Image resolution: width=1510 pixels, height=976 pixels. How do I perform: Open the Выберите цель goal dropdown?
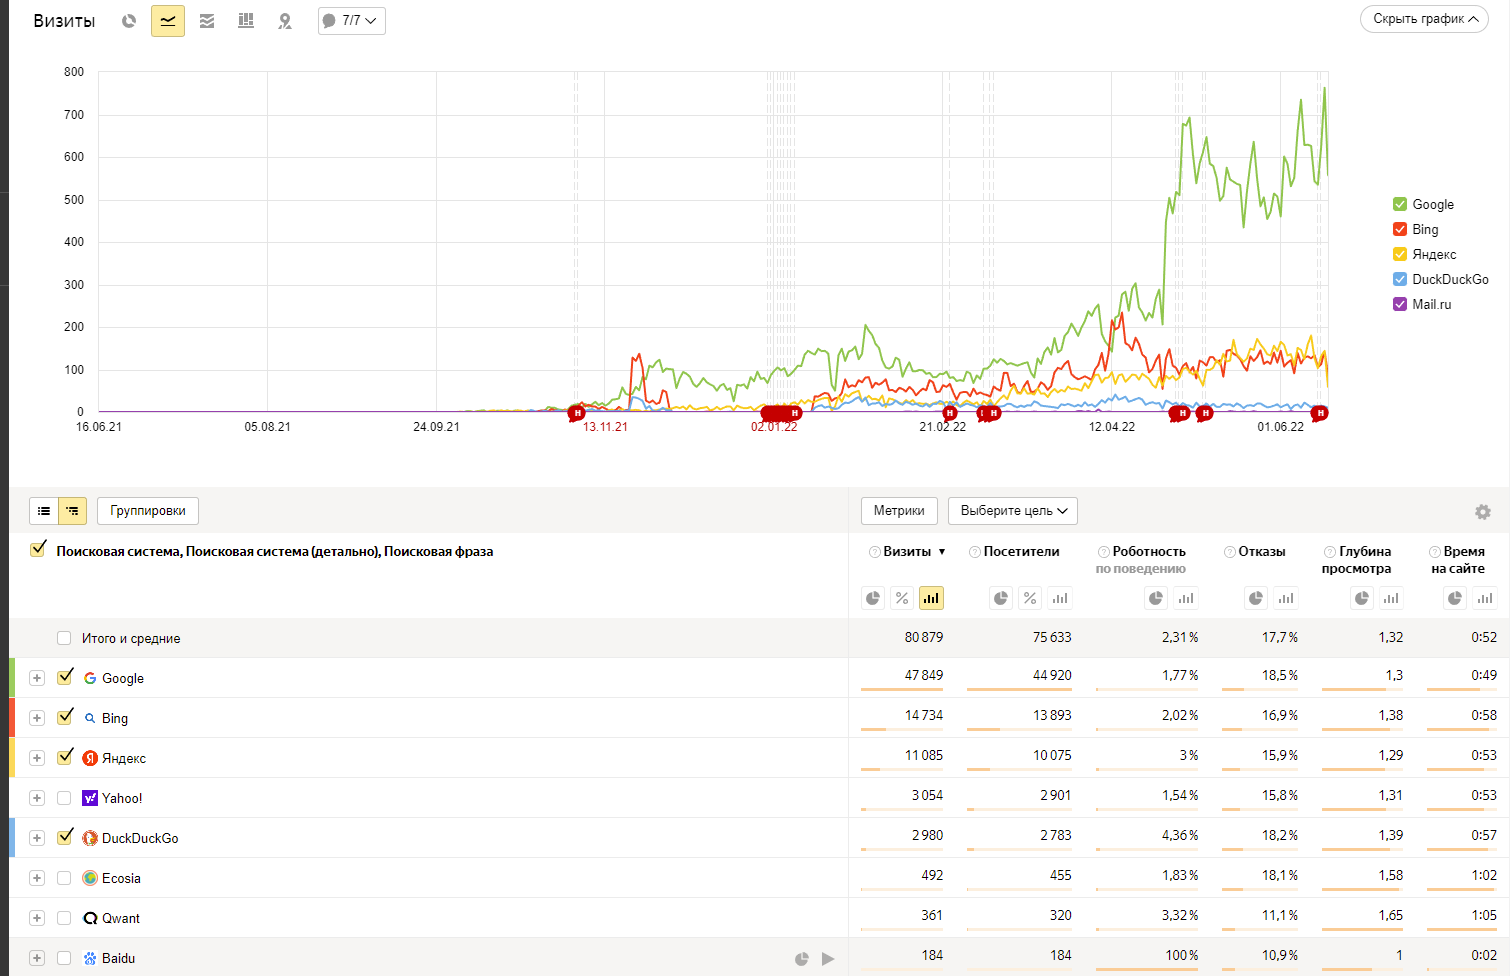pyautogui.click(x=1012, y=511)
